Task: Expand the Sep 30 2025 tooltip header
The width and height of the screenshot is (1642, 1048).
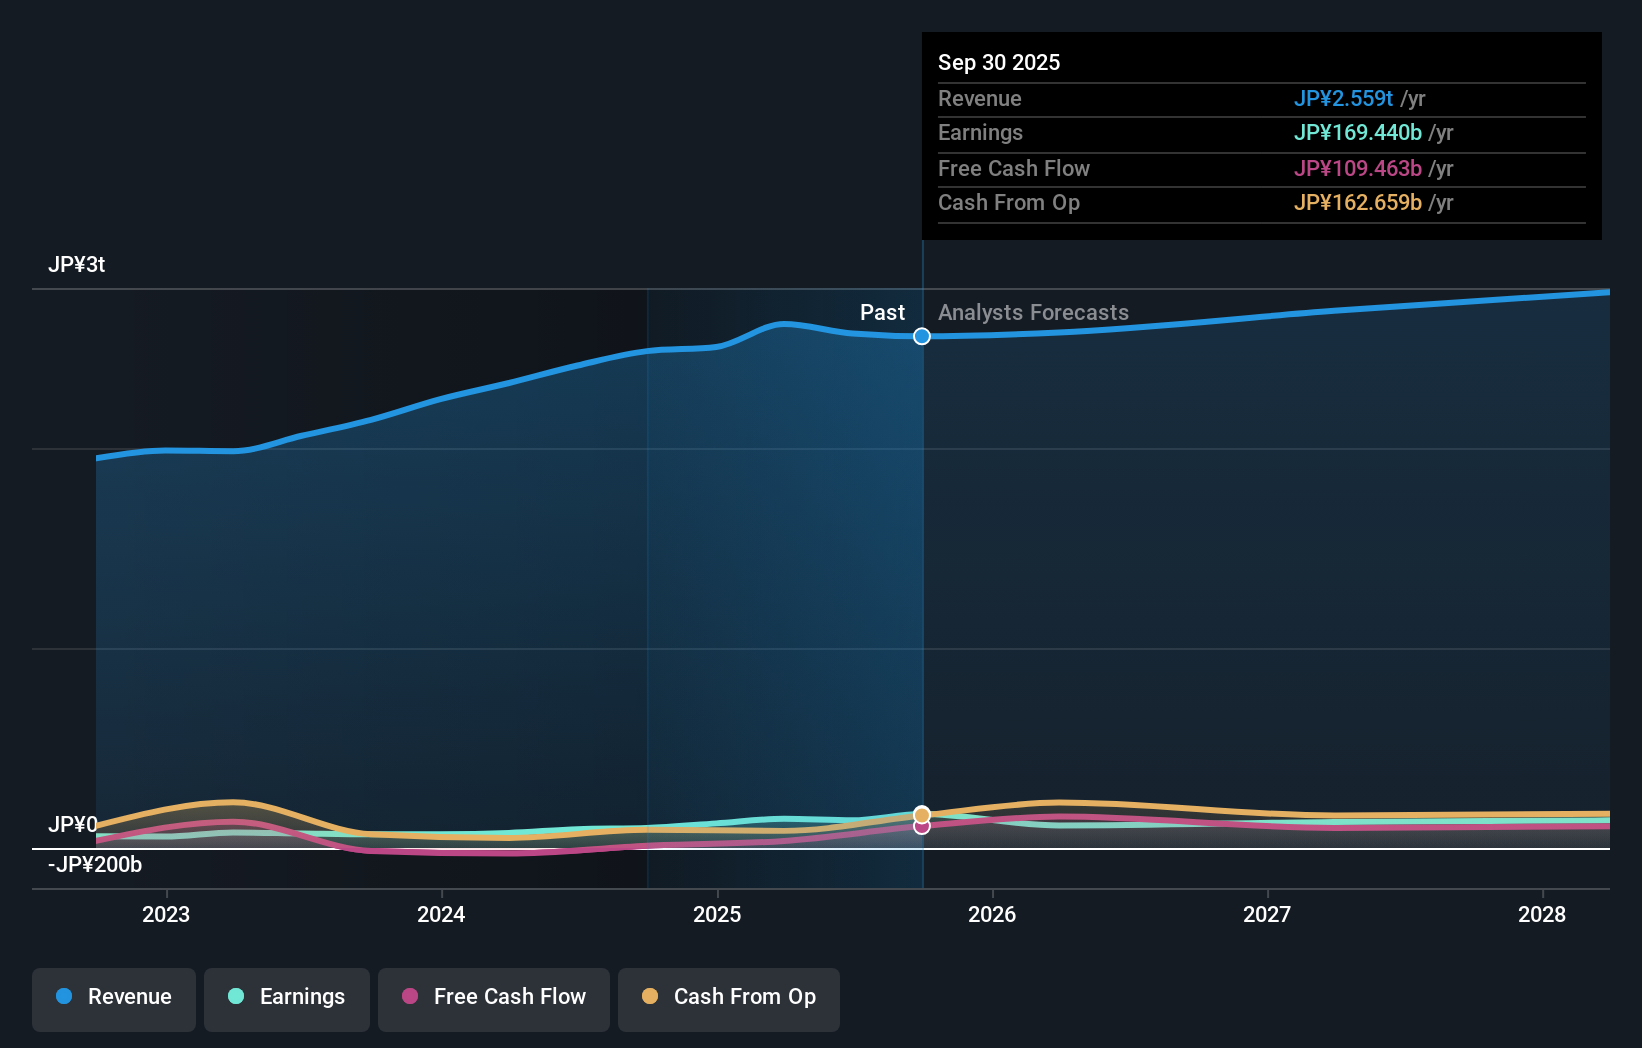Action: tap(998, 62)
